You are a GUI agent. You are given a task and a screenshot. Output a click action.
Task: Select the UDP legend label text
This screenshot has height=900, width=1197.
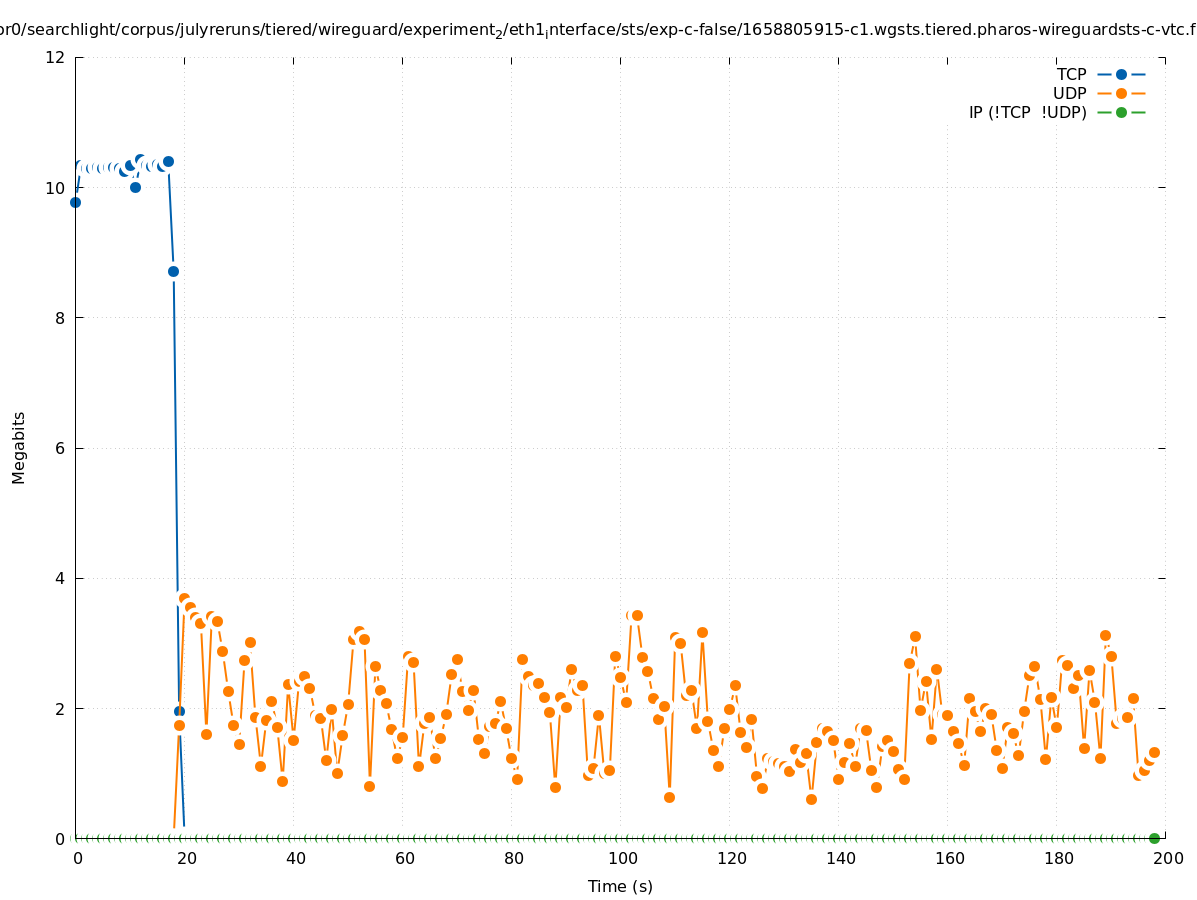click(1069, 93)
